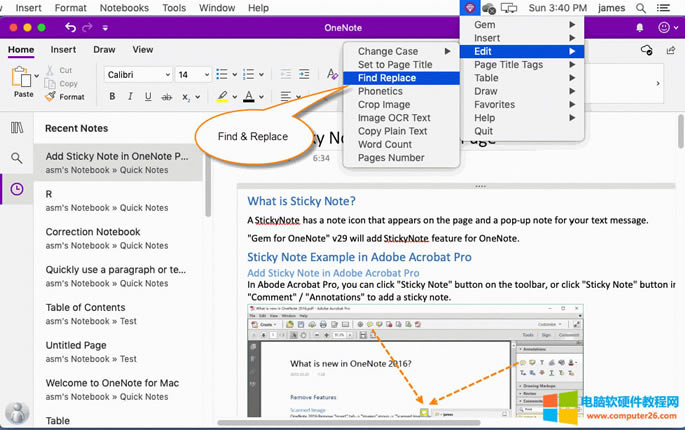Open the notebooks library sidebar icon
Screen dimensions: 685x430
pyautogui.click(x=17, y=128)
